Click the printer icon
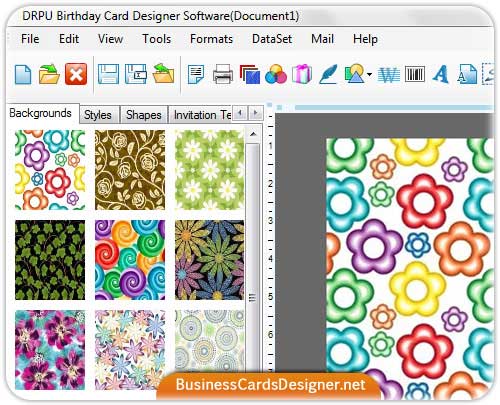 pos(223,74)
